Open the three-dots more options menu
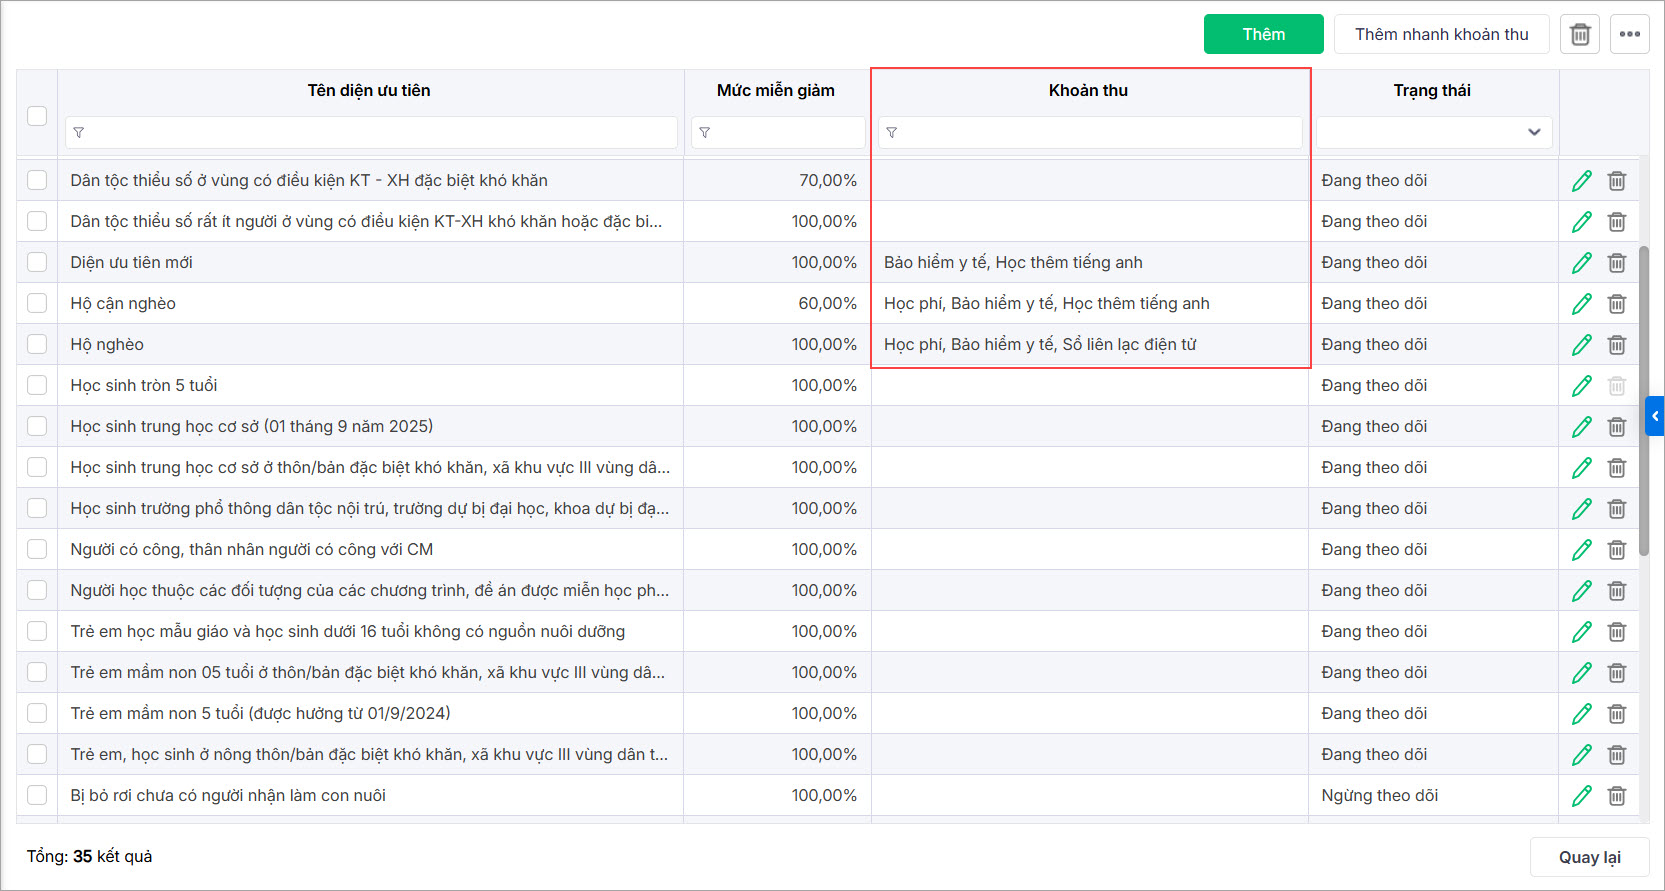The height and width of the screenshot is (891, 1665). 1630,34
